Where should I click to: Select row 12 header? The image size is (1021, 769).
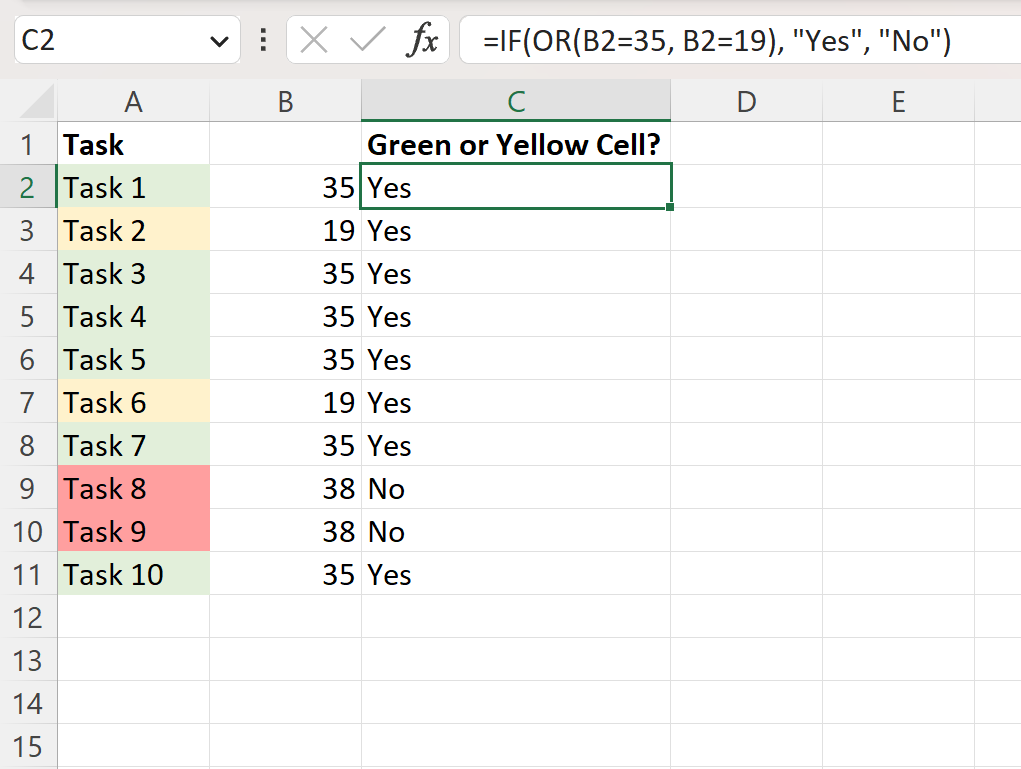28,617
